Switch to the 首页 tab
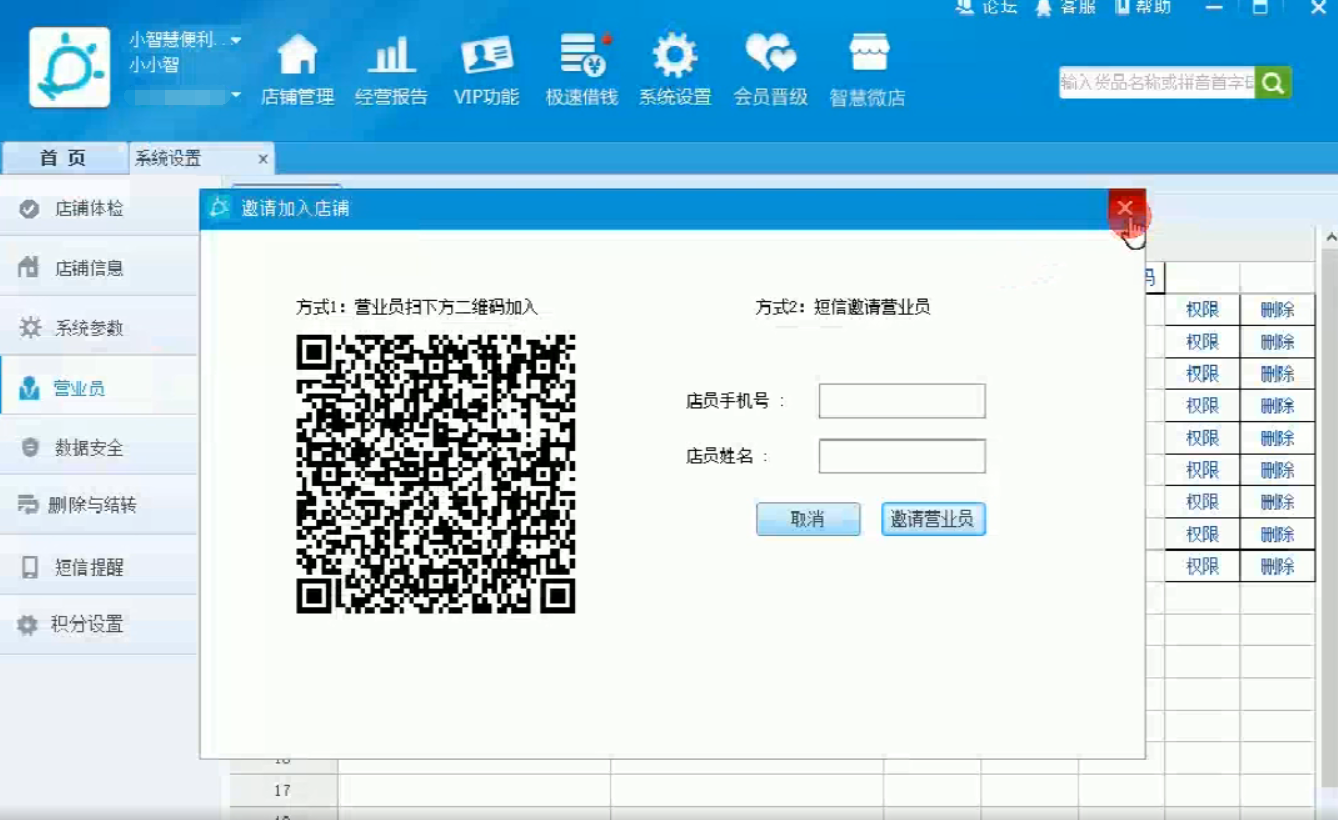 [x=62, y=158]
